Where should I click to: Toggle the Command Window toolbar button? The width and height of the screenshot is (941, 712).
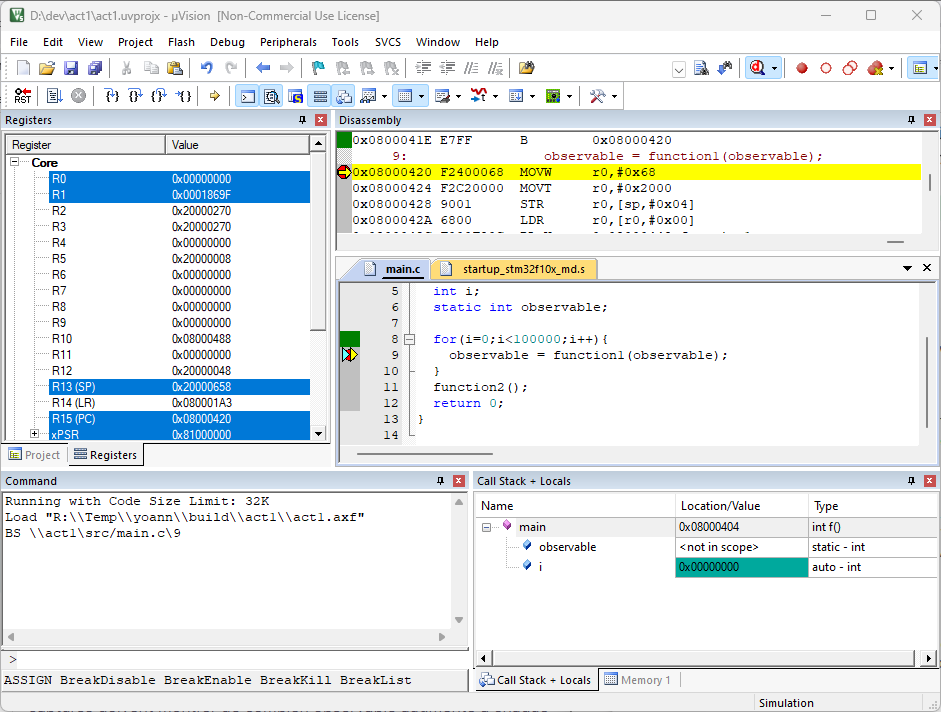pos(246,96)
